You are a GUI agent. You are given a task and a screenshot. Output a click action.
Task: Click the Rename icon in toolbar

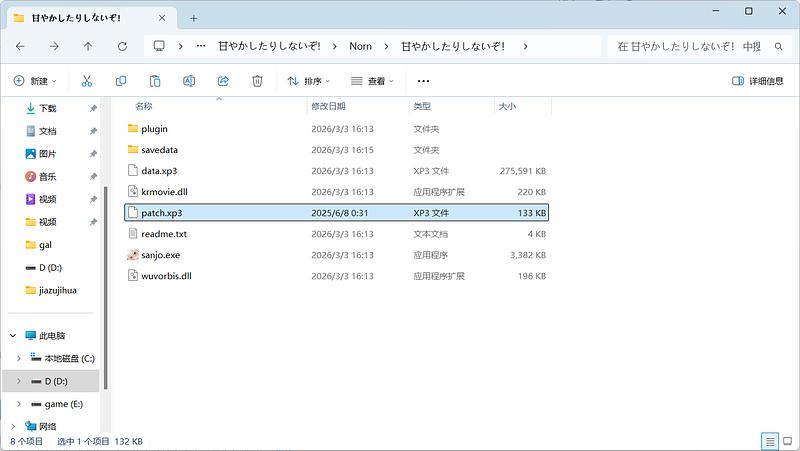pos(189,81)
